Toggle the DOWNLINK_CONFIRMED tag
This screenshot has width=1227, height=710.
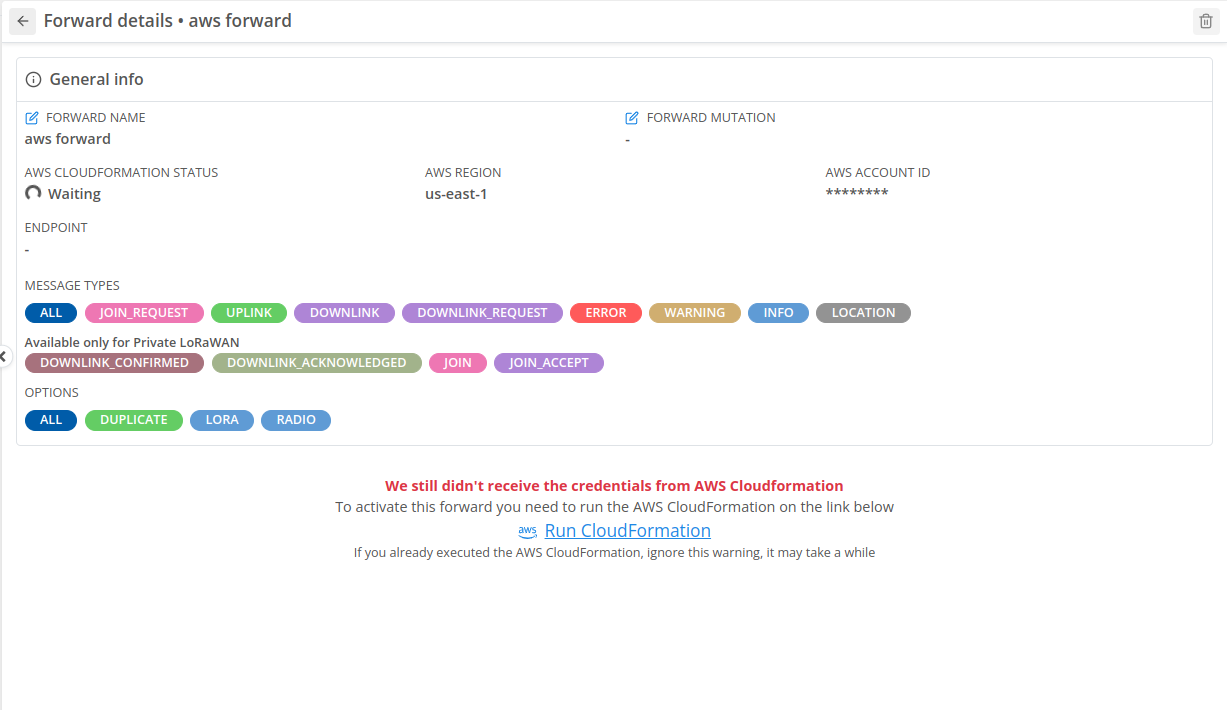pyautogui.click(x=115, y=363)
